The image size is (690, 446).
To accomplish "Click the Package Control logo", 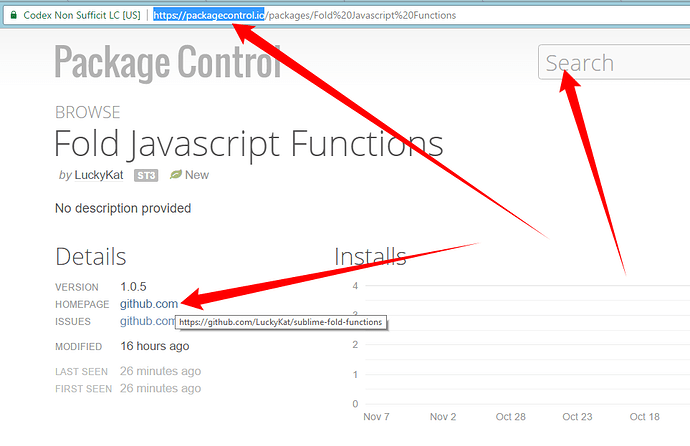I will tap(167, 62).
